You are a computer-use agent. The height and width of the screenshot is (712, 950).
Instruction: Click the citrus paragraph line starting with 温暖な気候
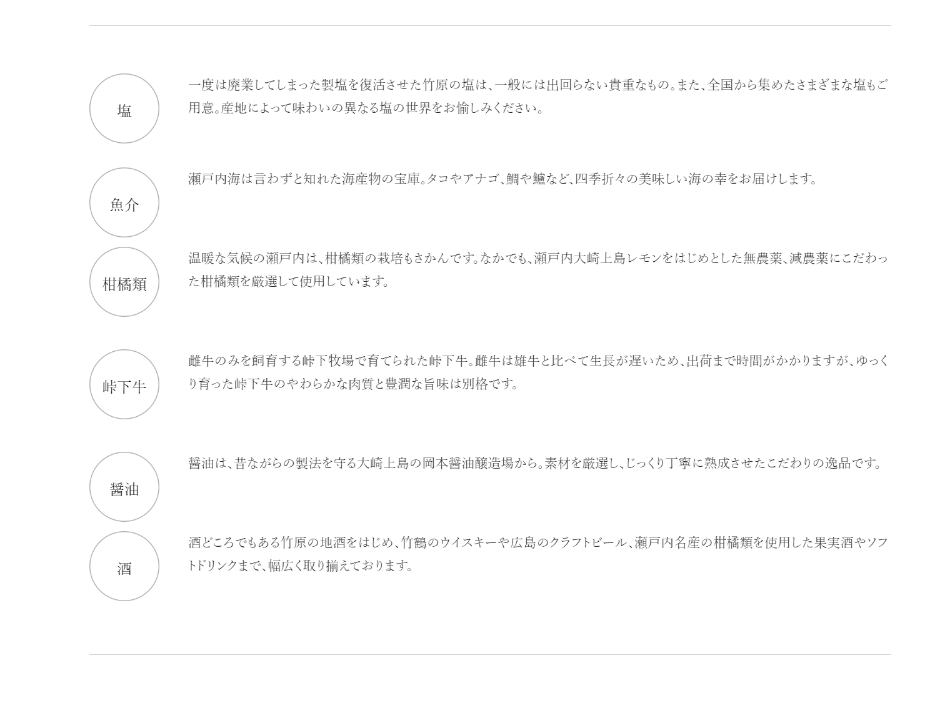tap(537, 259)
